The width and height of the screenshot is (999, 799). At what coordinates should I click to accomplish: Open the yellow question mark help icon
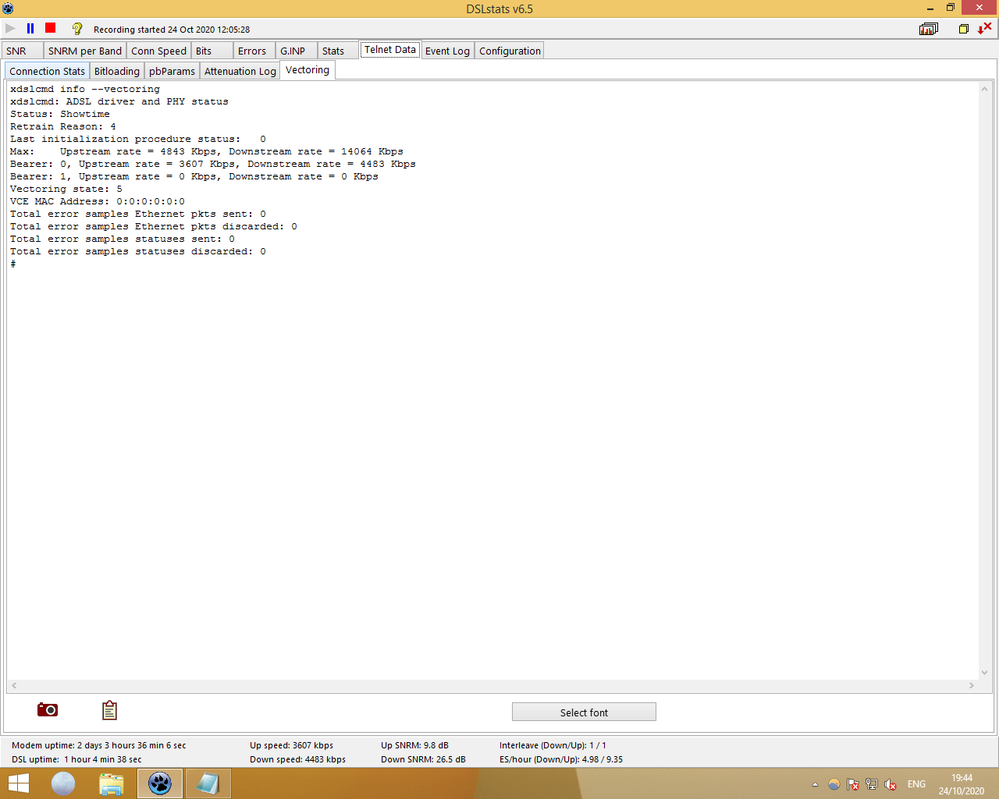click(77, 29)
